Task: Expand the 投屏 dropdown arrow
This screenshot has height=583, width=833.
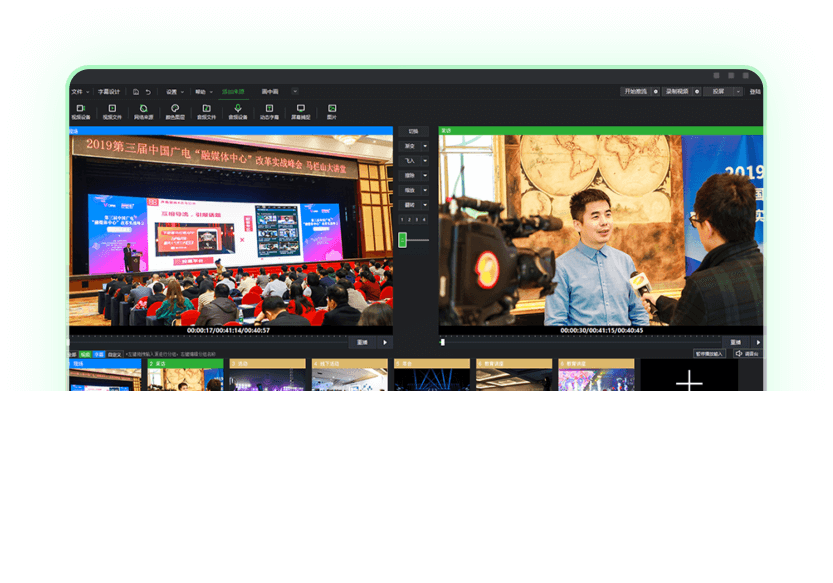Action: (738, 91)
